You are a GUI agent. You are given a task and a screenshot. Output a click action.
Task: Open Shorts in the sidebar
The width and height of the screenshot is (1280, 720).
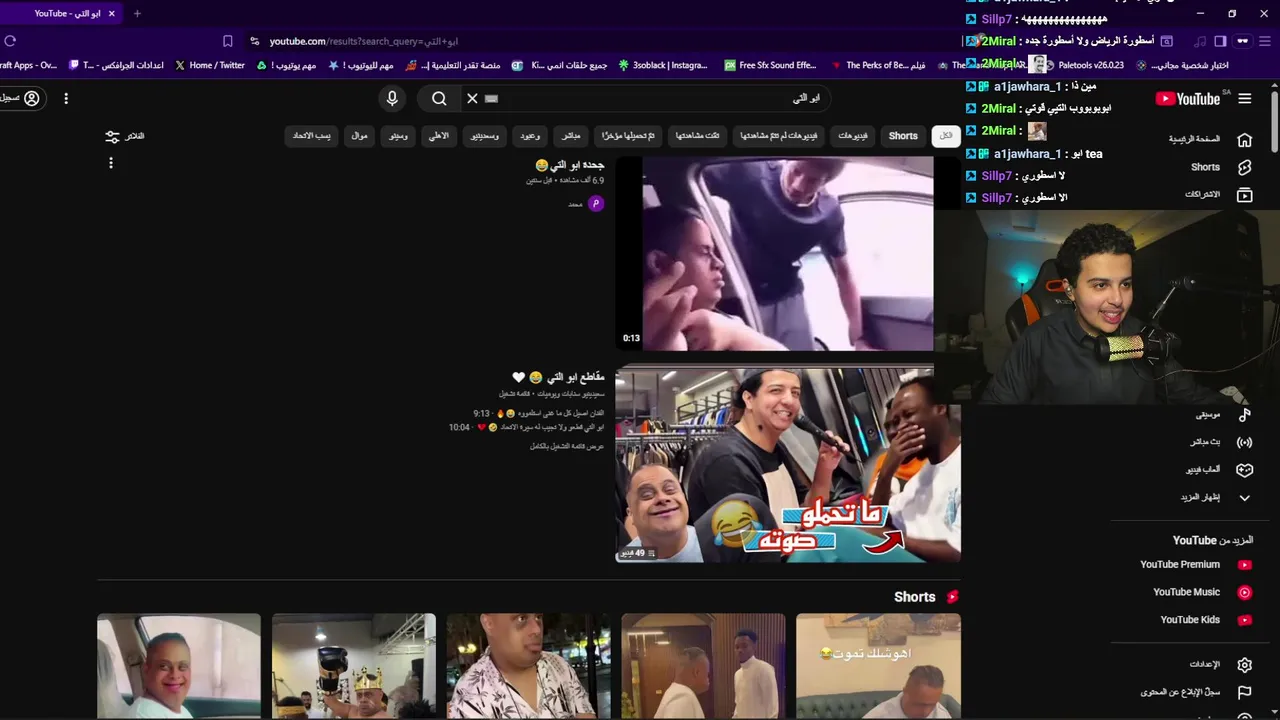1205,167
